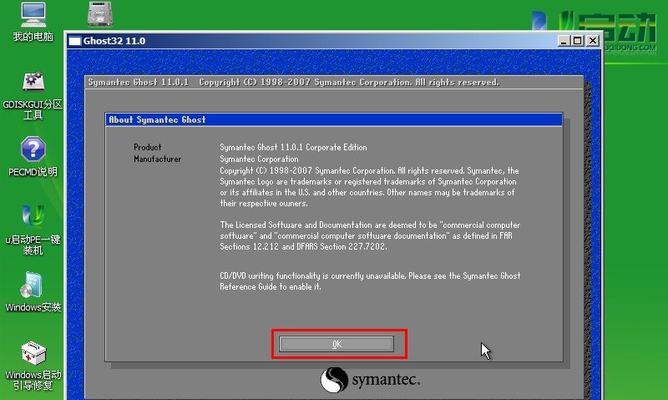This screenshot has height=400, width=668.
Task: Maximize the Ghost32 11.0 window
Action: click(x=577, y=41)
